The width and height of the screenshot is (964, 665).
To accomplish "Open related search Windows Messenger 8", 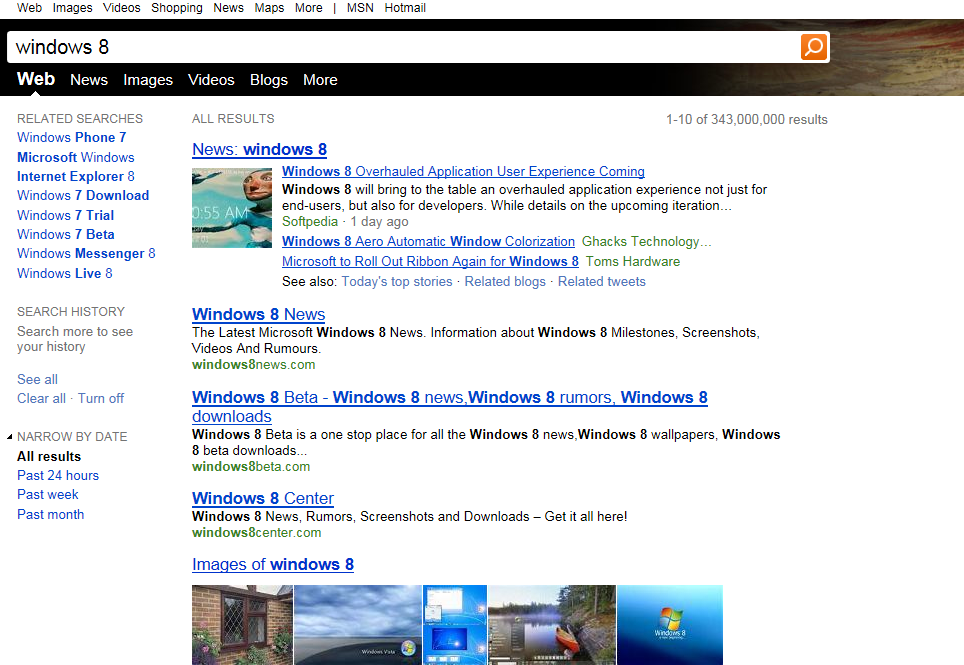I will (86, 254).
